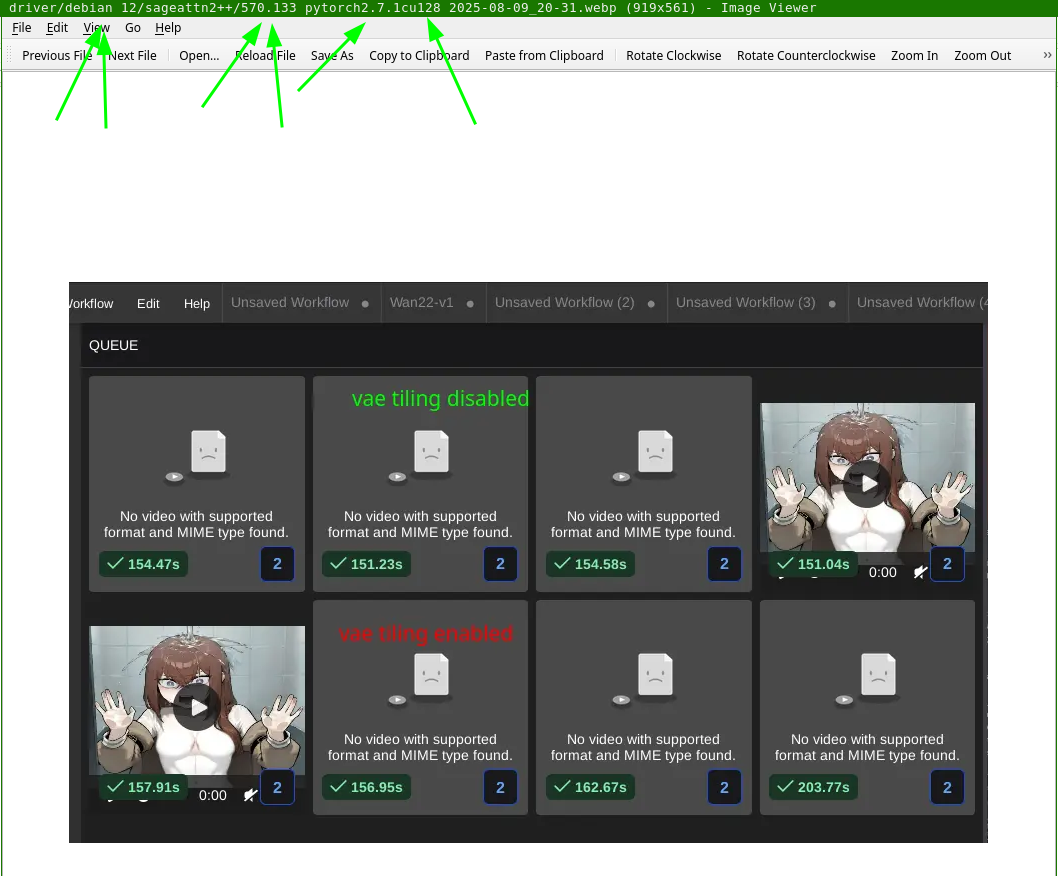Image resolution: width=1058 pixels, height=876 pixels.
Task: Select the Unsaved Workflow (2) tab
Action: [x=565, y=302]
